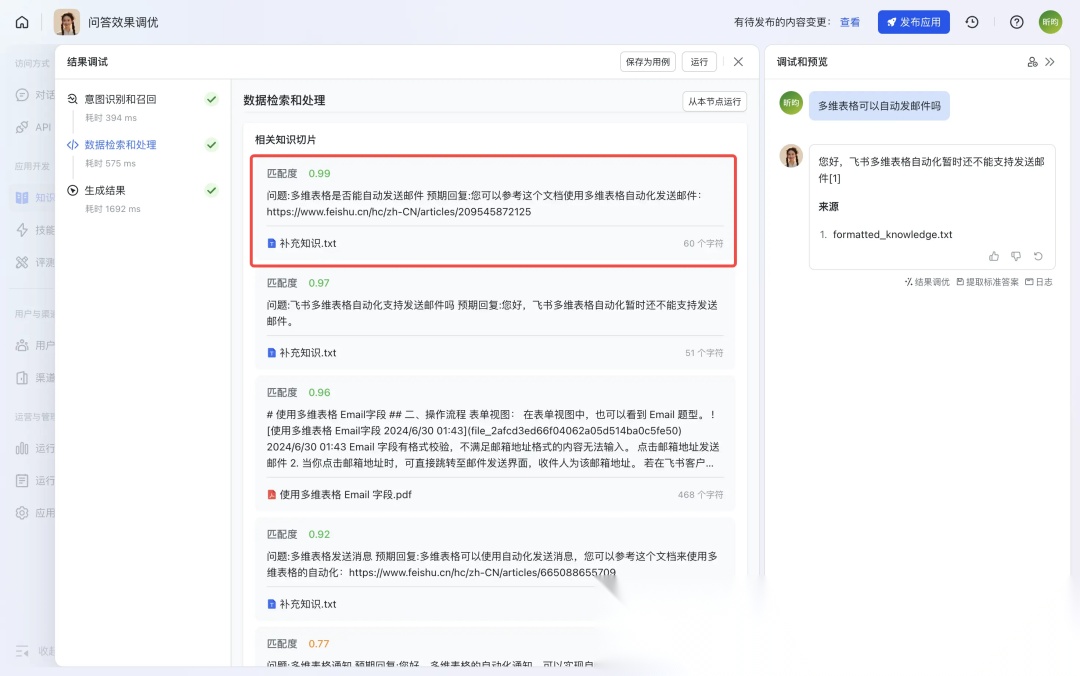The height and width of the screenshot is (676, 1080).
Task: Open formatted_knowledge.txt source
Action: tap(892, 234)
